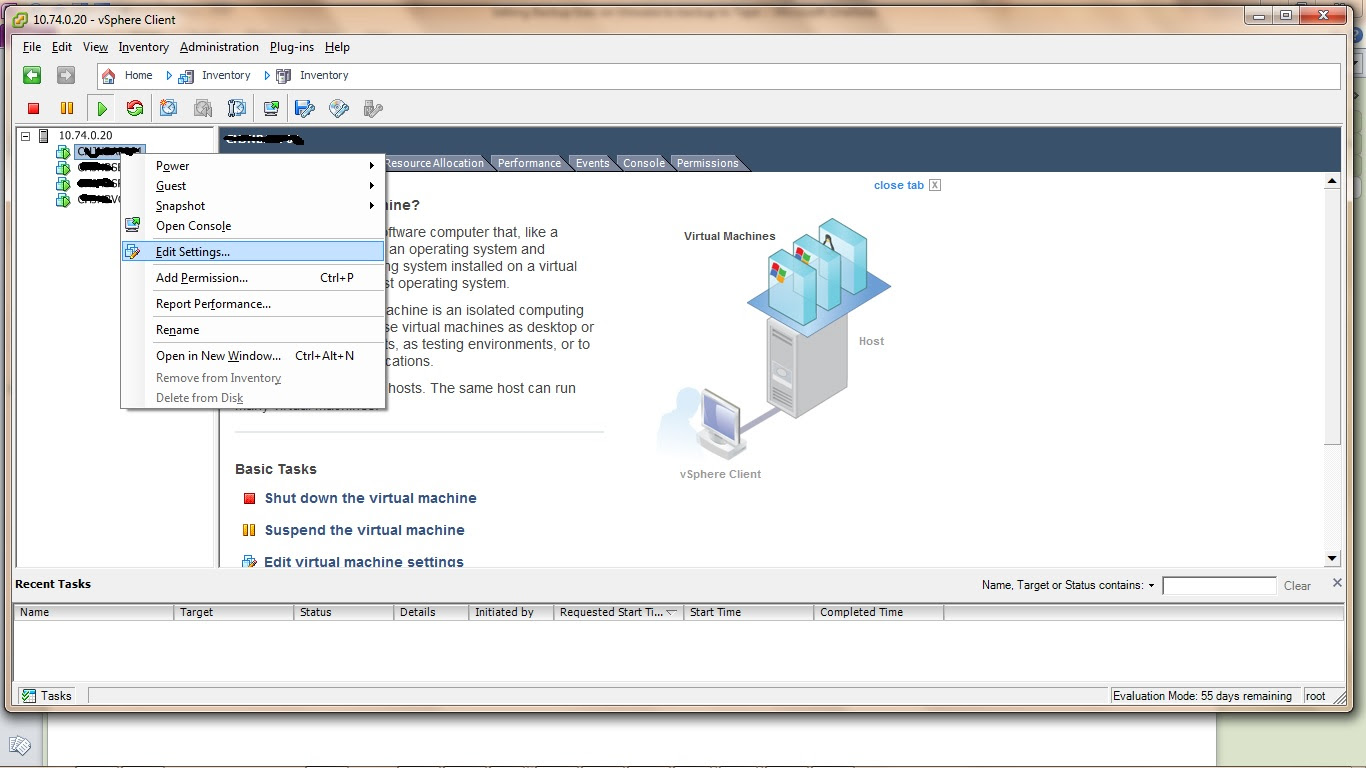Open the Administration menu
The width and height of the screenshot is (1366, 768).
coord(219,47)
